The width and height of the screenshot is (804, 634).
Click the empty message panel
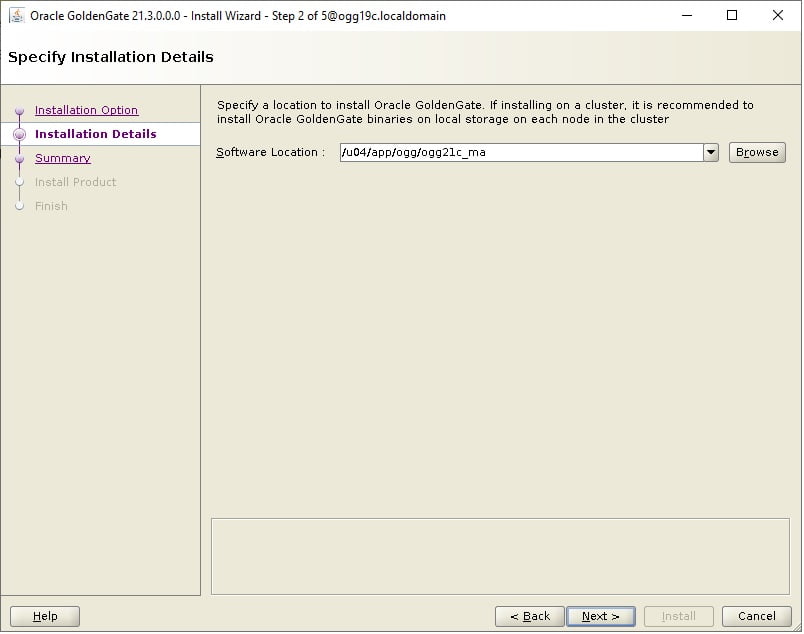click(x=500, y=557)
